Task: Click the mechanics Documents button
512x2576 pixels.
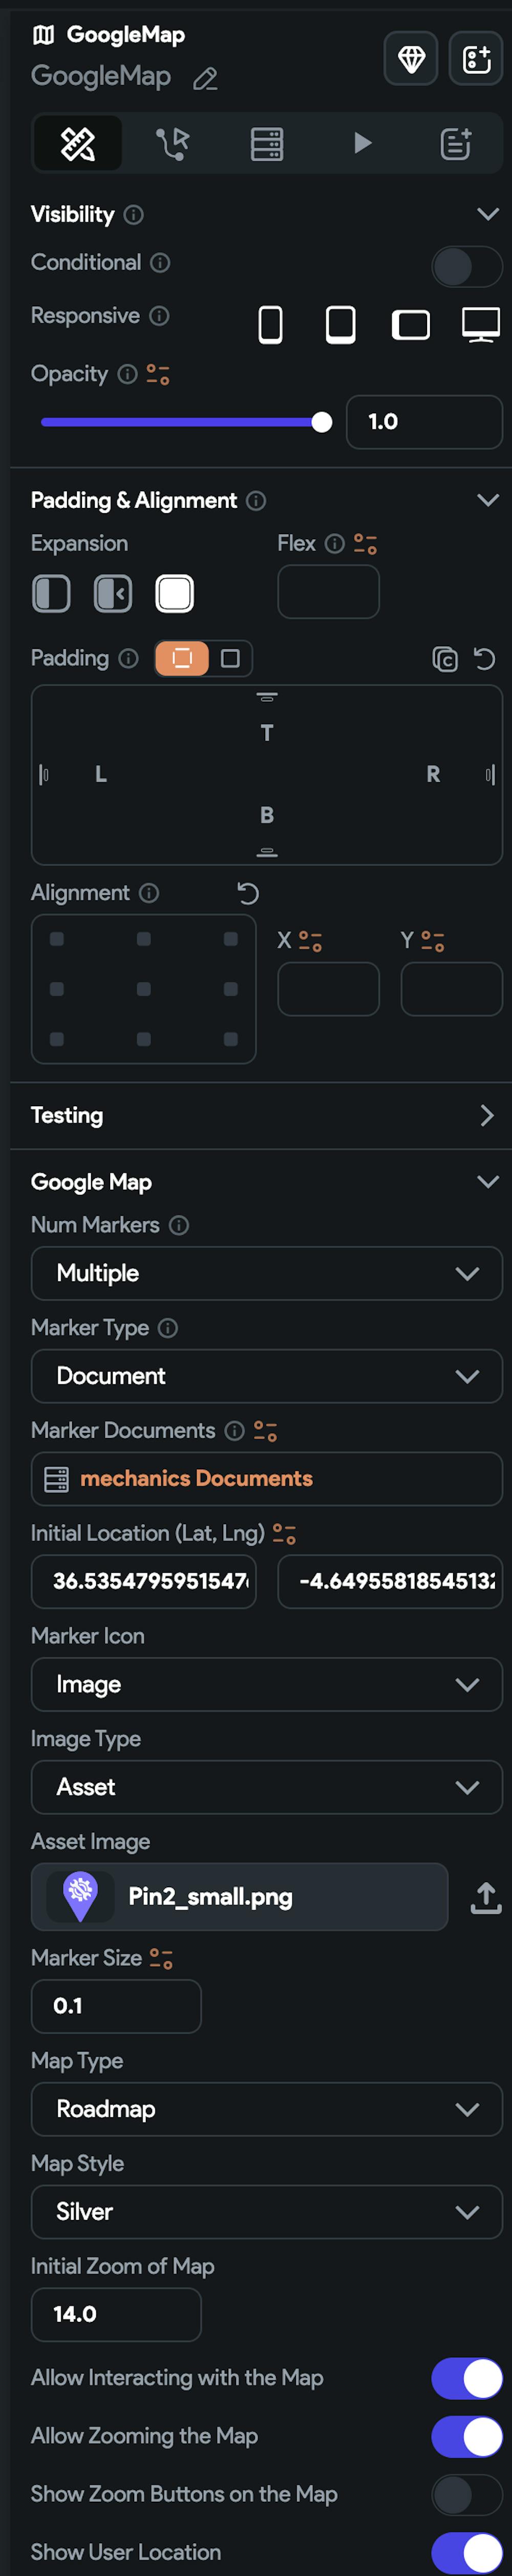Action: point(266,1478)
